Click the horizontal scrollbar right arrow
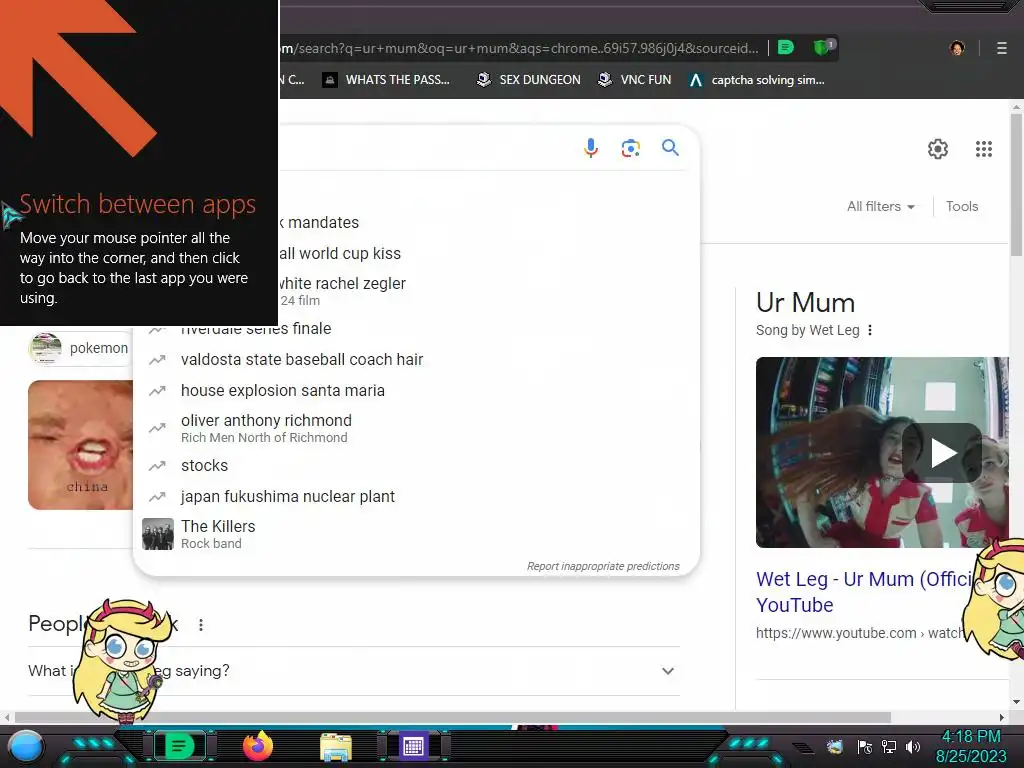1024x768 pixels. point(1002,717)
